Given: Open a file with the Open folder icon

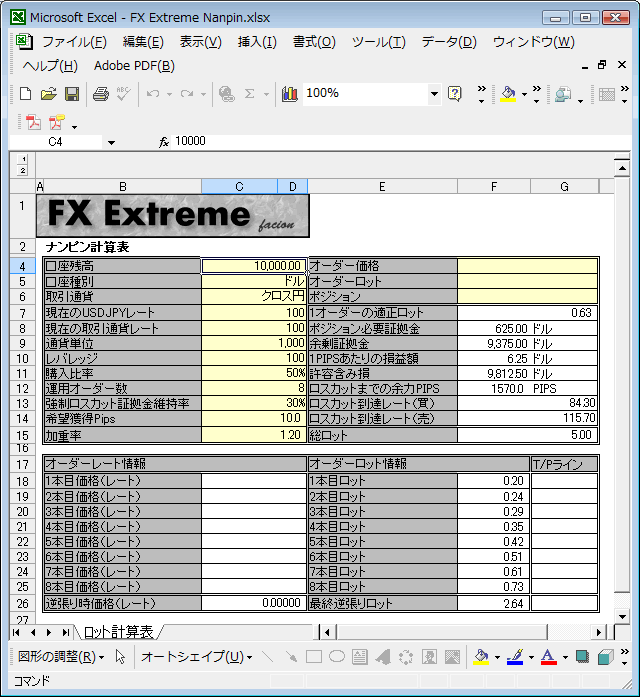Looking at the screenshot, I should 48,94.
